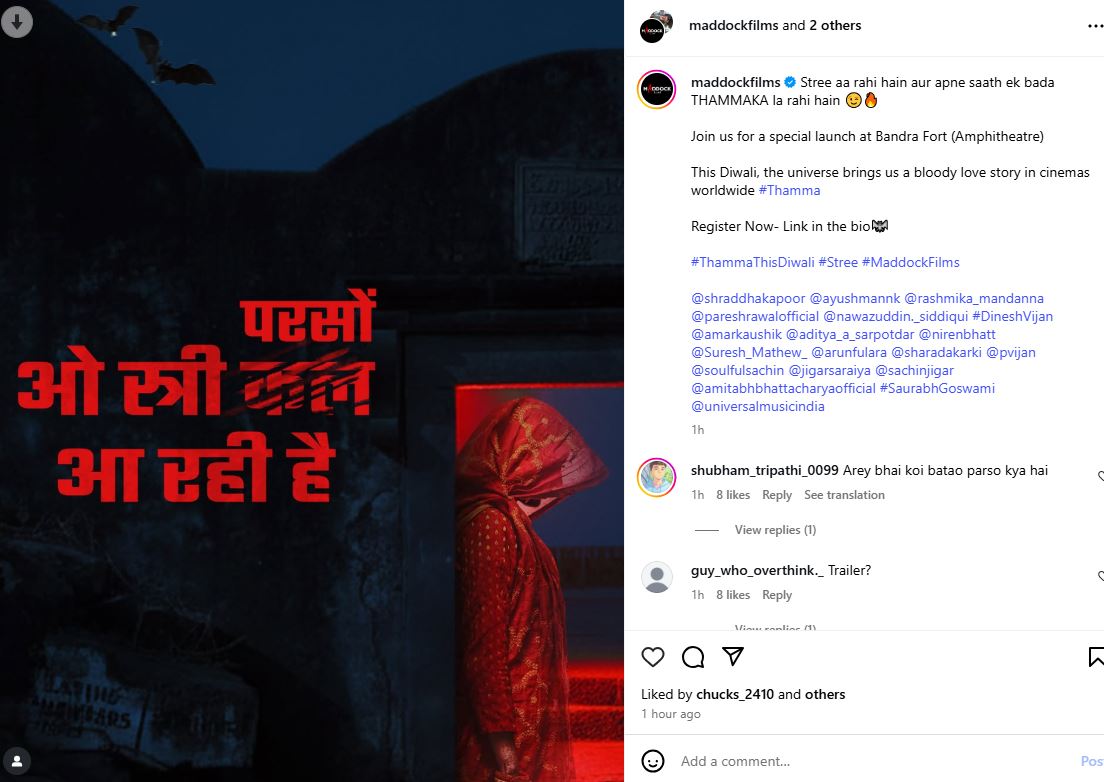
Task: Click Post button to submit comment
Action: click(x=1092, y=761)
